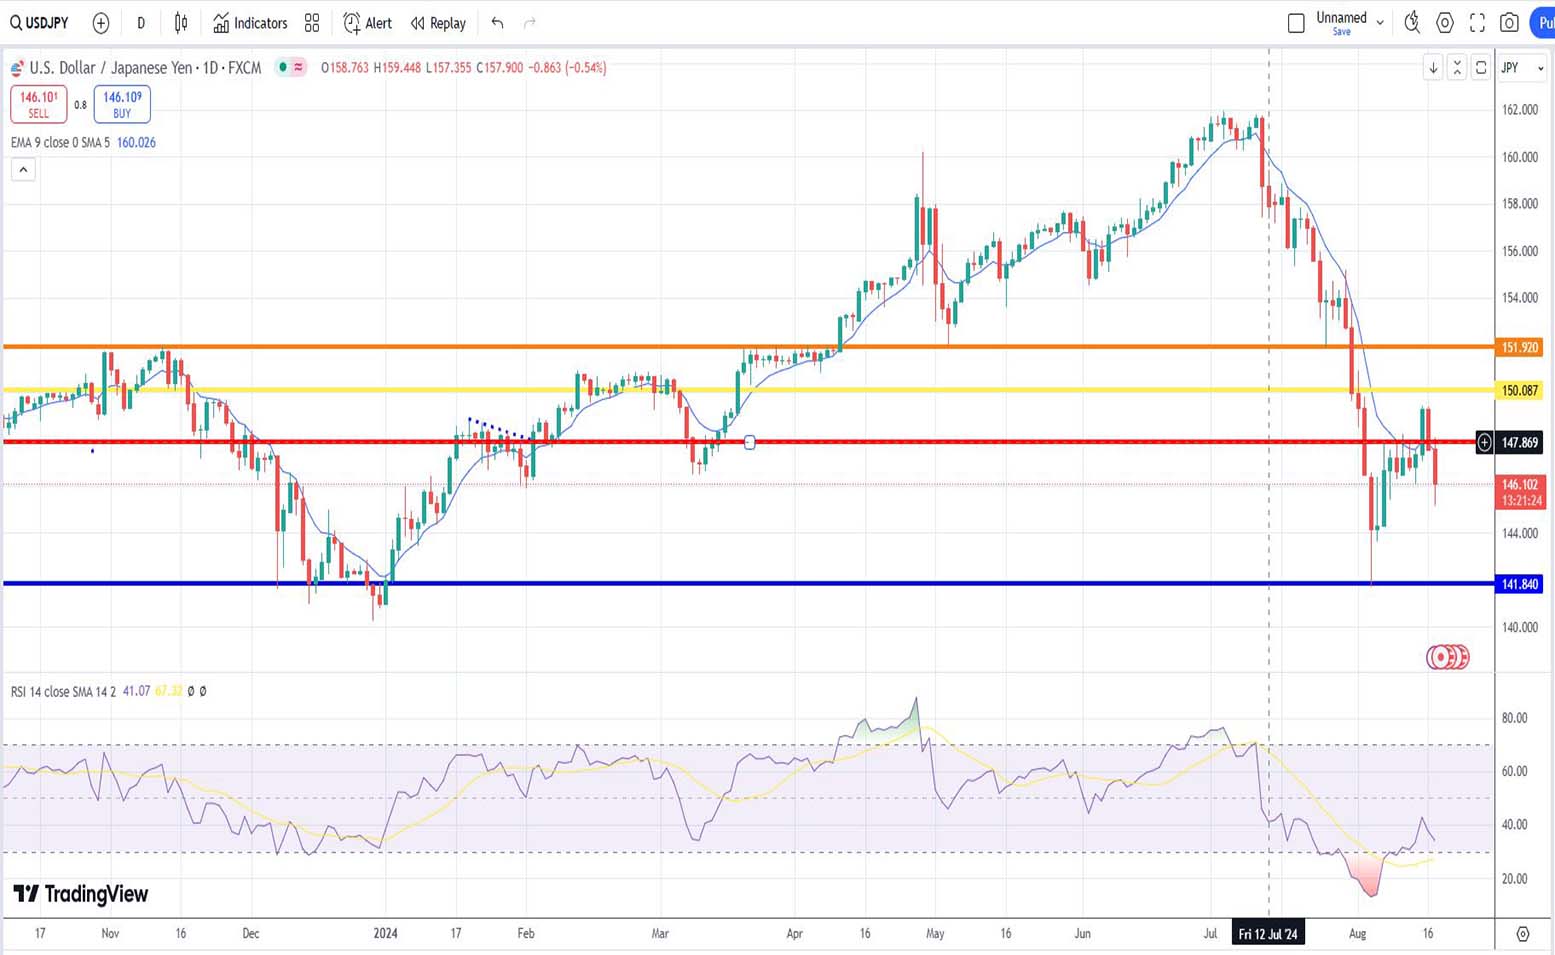
Task: Toggle the market status indicator pill
Action: coord(291,67)
